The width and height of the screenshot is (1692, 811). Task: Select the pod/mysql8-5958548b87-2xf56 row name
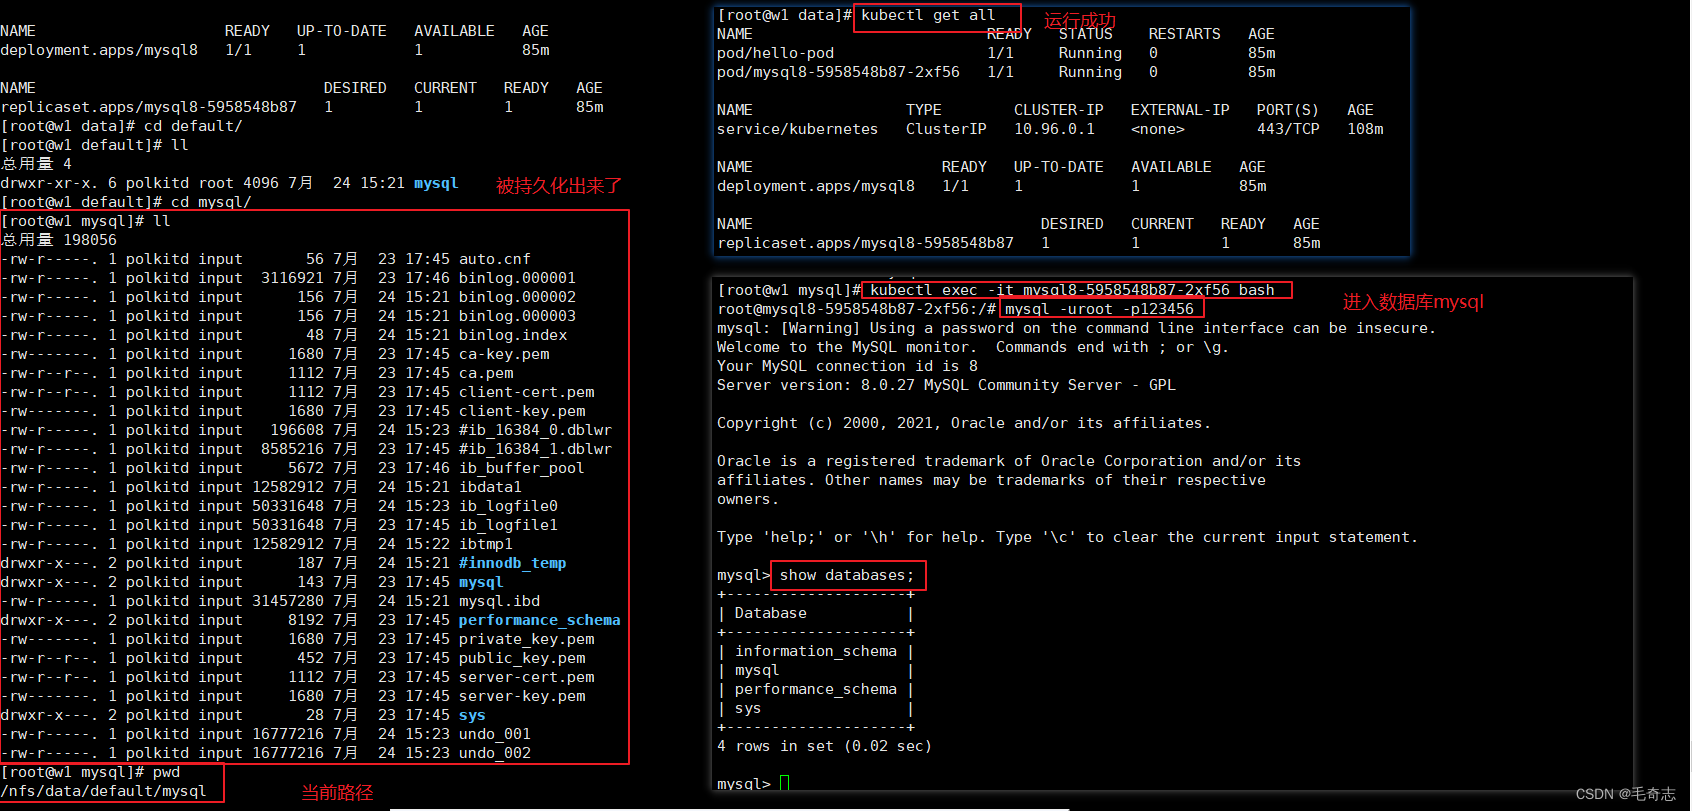(x=838, y=72)
